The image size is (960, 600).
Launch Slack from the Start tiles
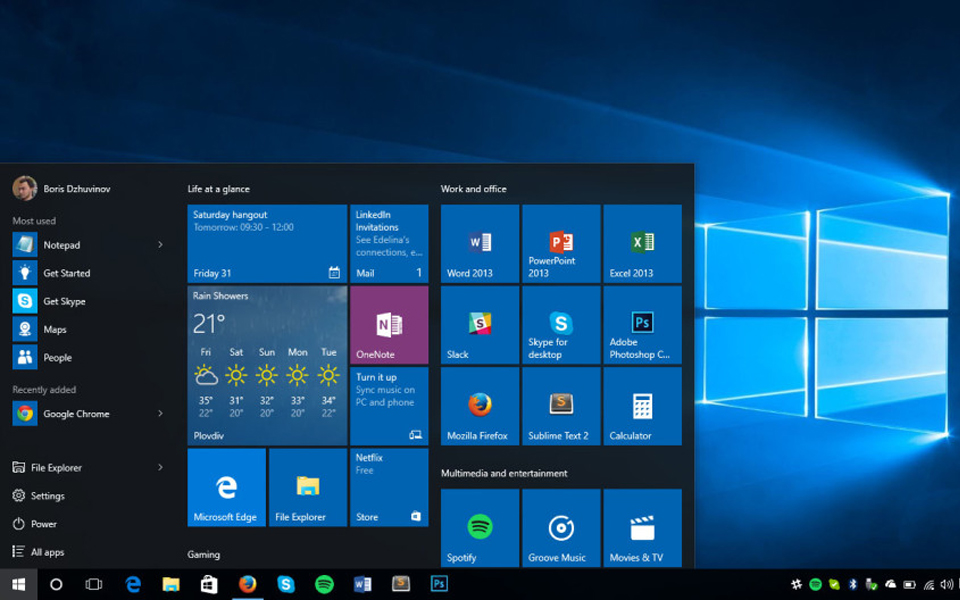pyautogui.click(x=480, y=325)
